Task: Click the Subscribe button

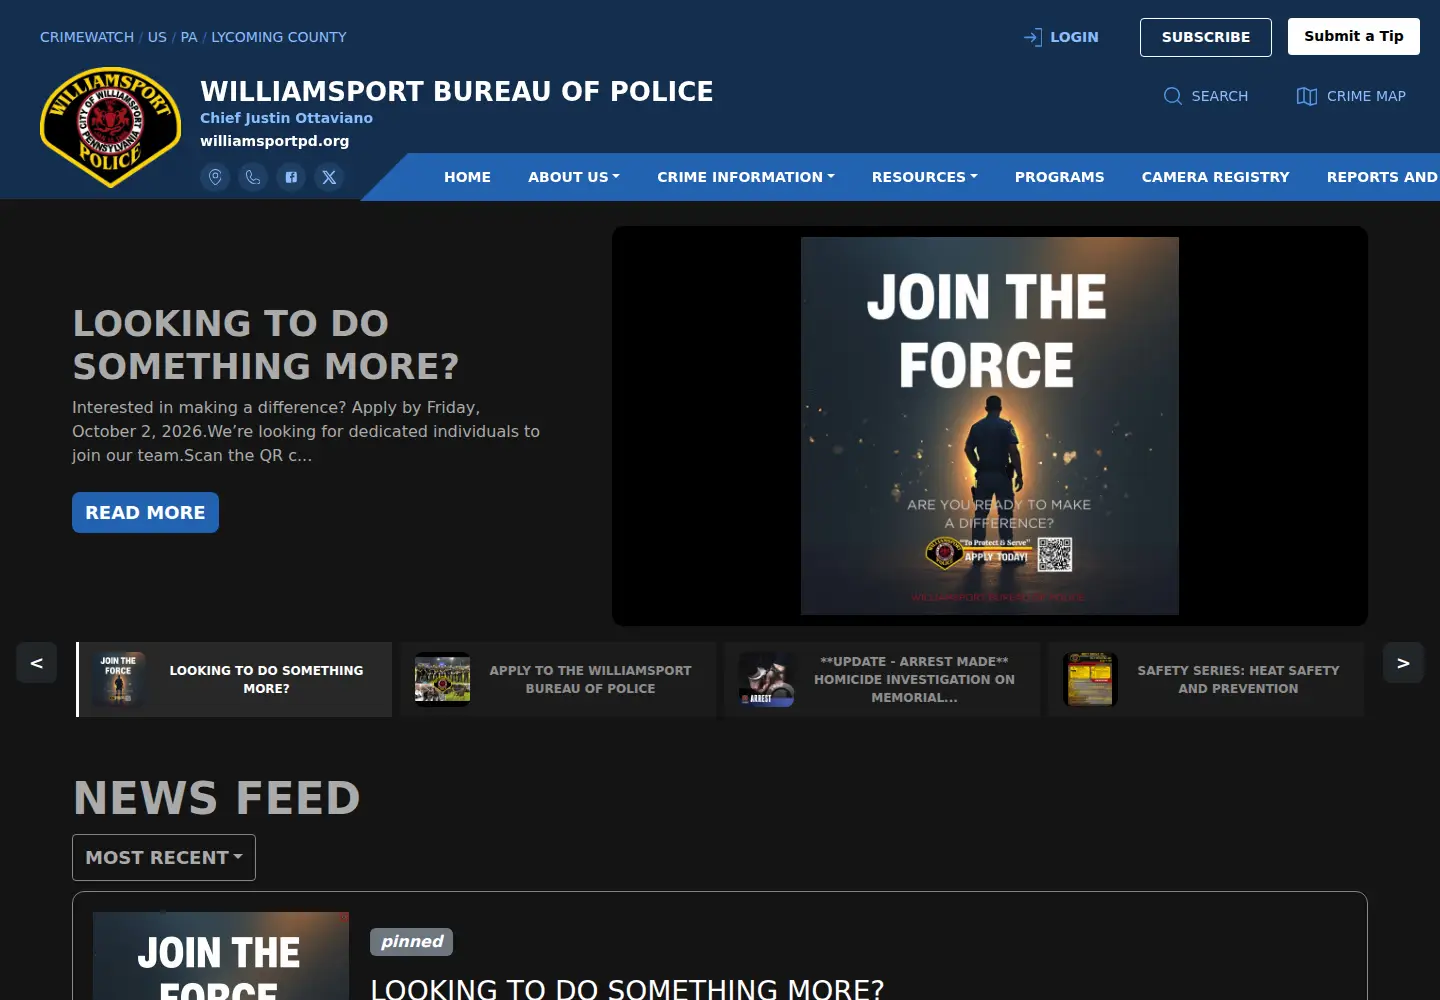Action: point(1206,37)
